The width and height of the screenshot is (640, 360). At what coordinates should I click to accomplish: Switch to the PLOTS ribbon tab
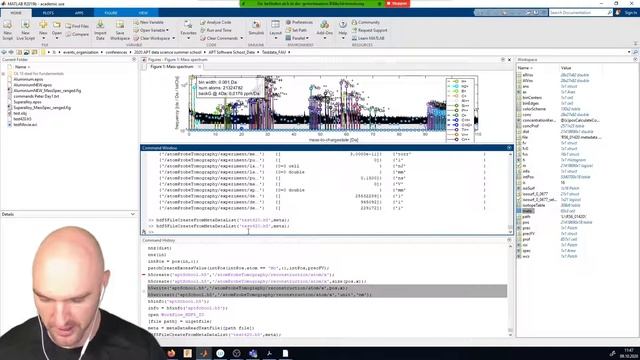coord(48,13)
